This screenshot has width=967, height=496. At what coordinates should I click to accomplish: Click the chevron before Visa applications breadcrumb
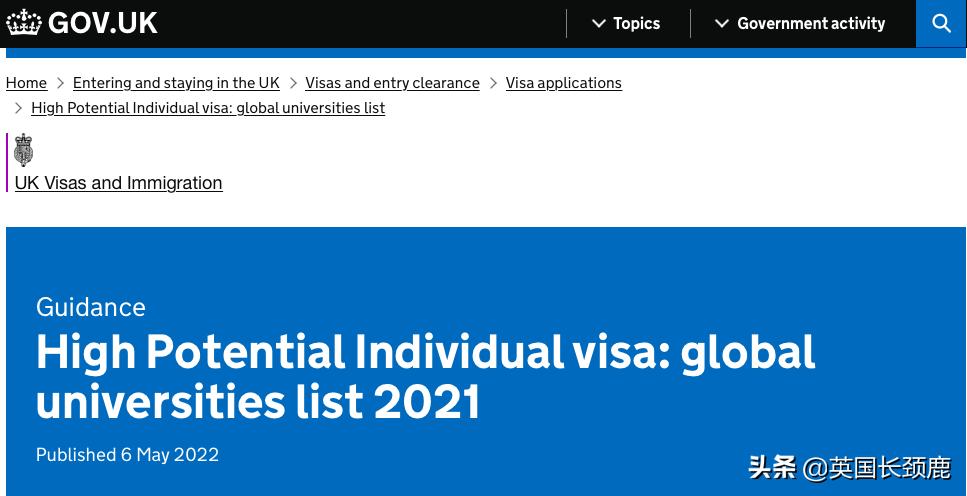coord(493,83)
